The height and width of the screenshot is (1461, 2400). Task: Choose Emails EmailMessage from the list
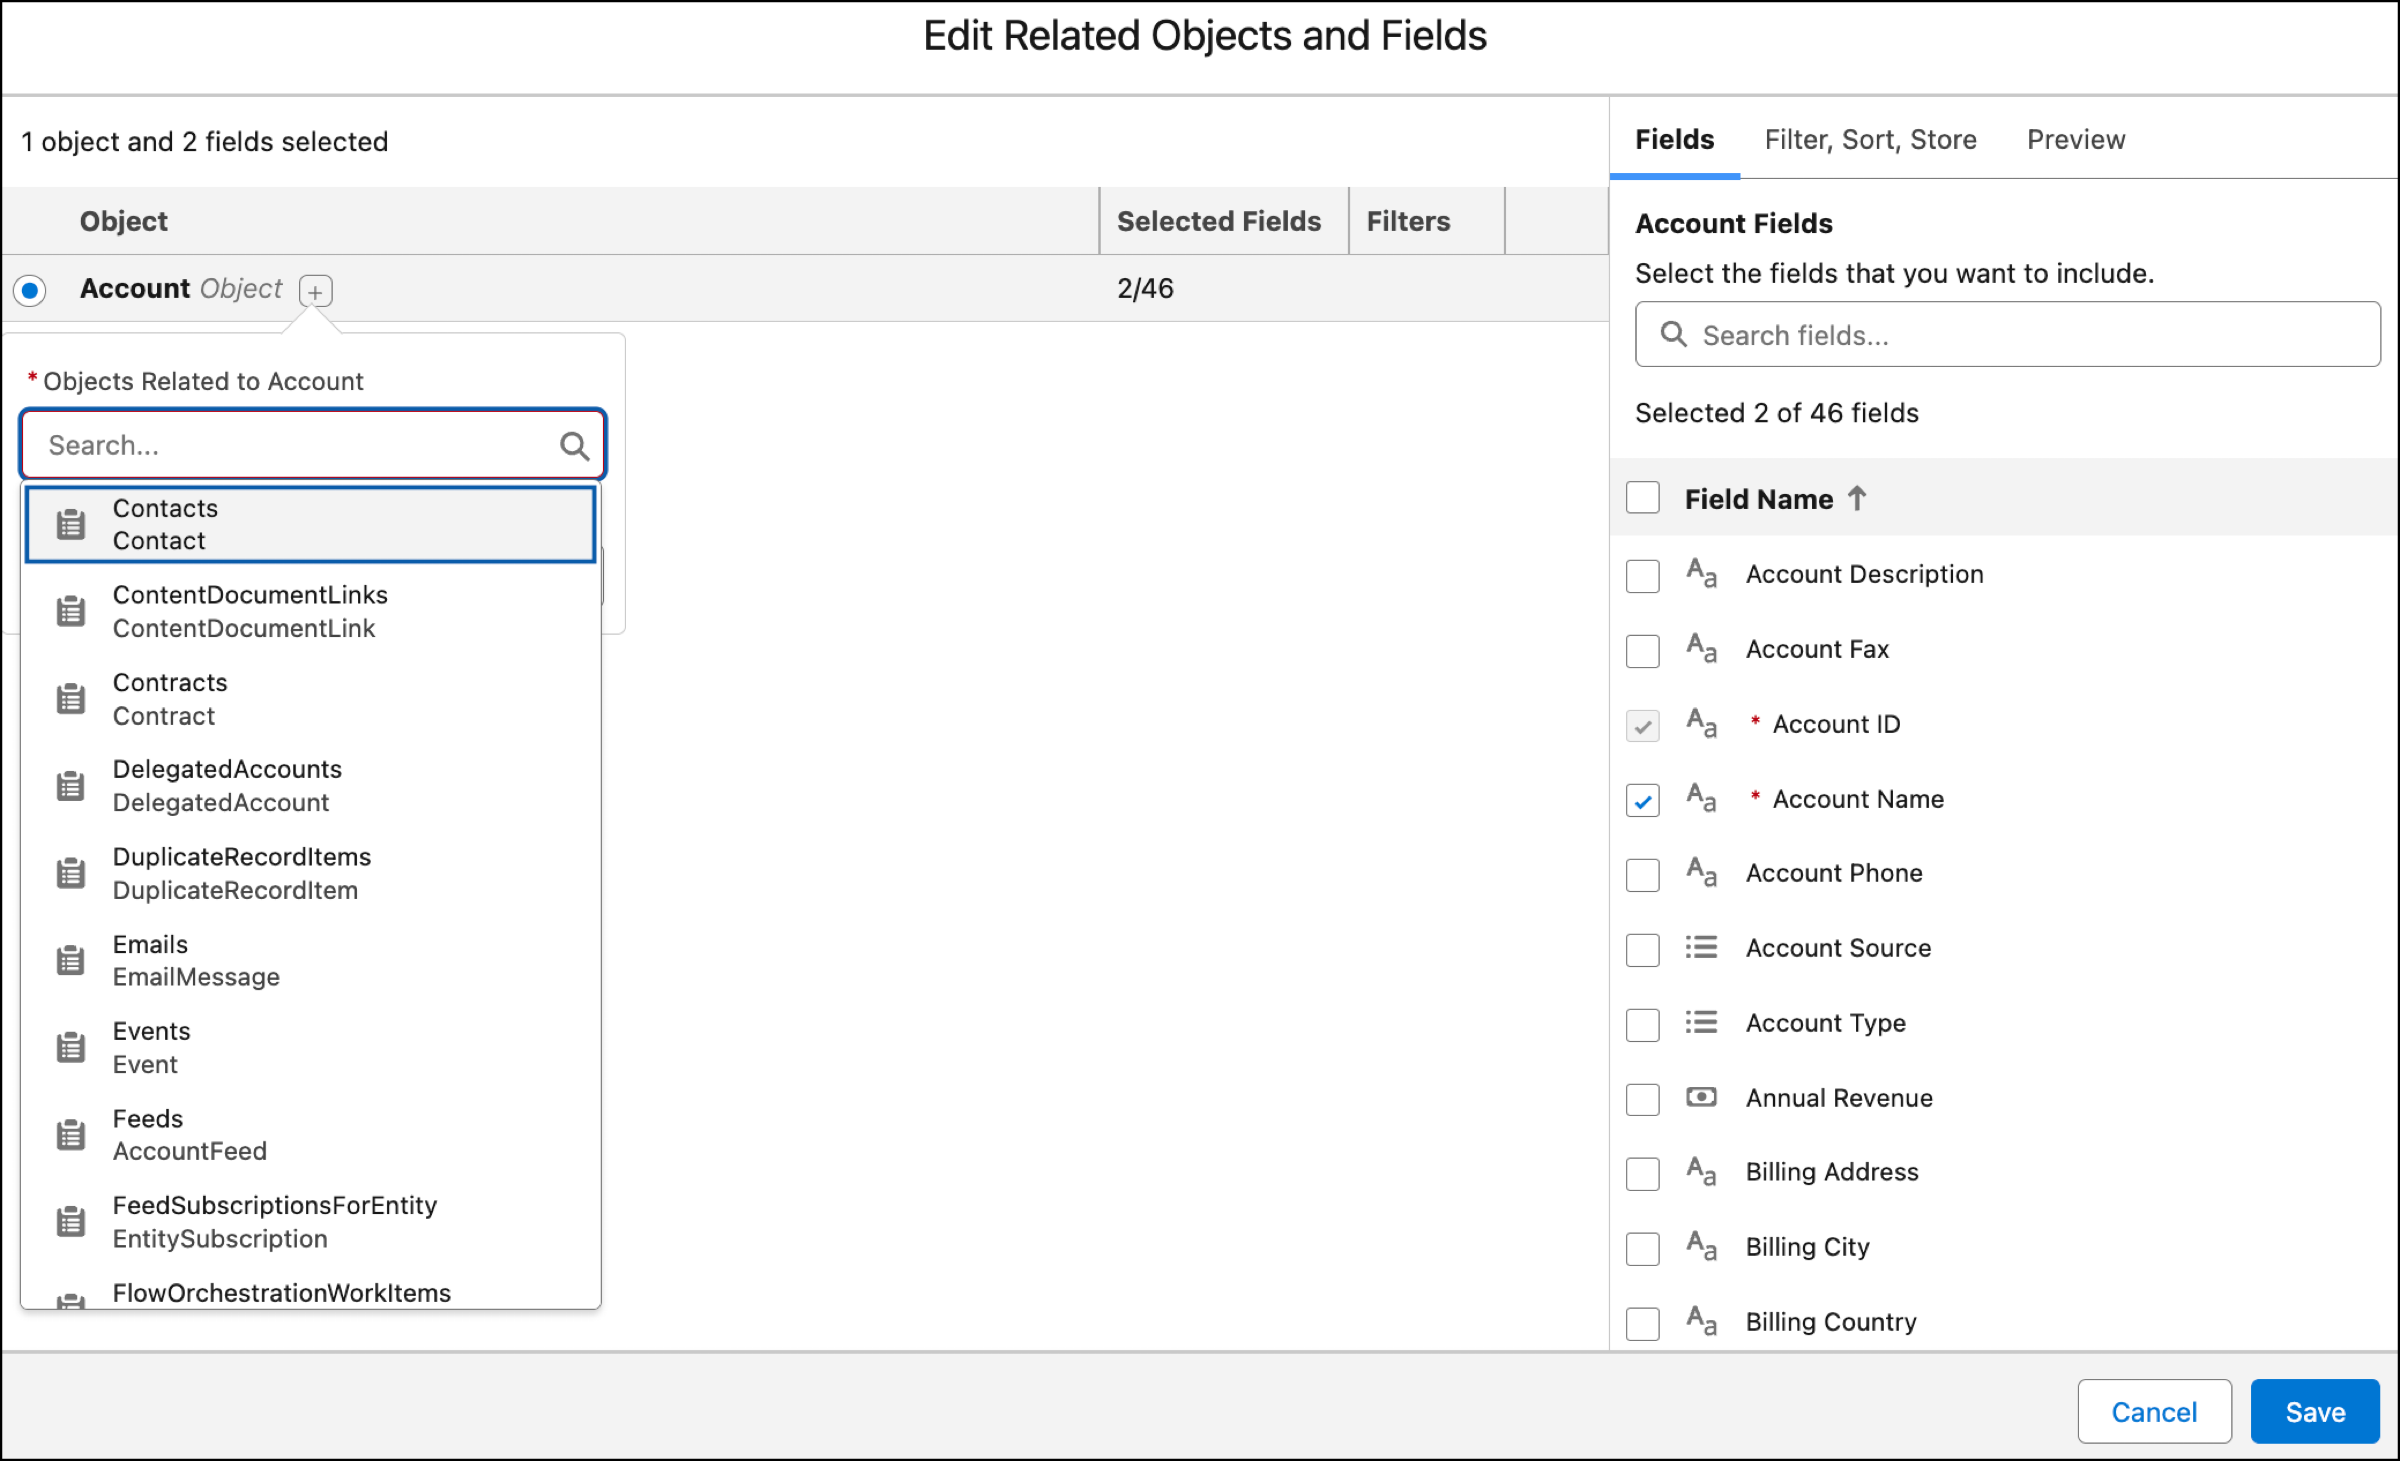coord(311,960)
